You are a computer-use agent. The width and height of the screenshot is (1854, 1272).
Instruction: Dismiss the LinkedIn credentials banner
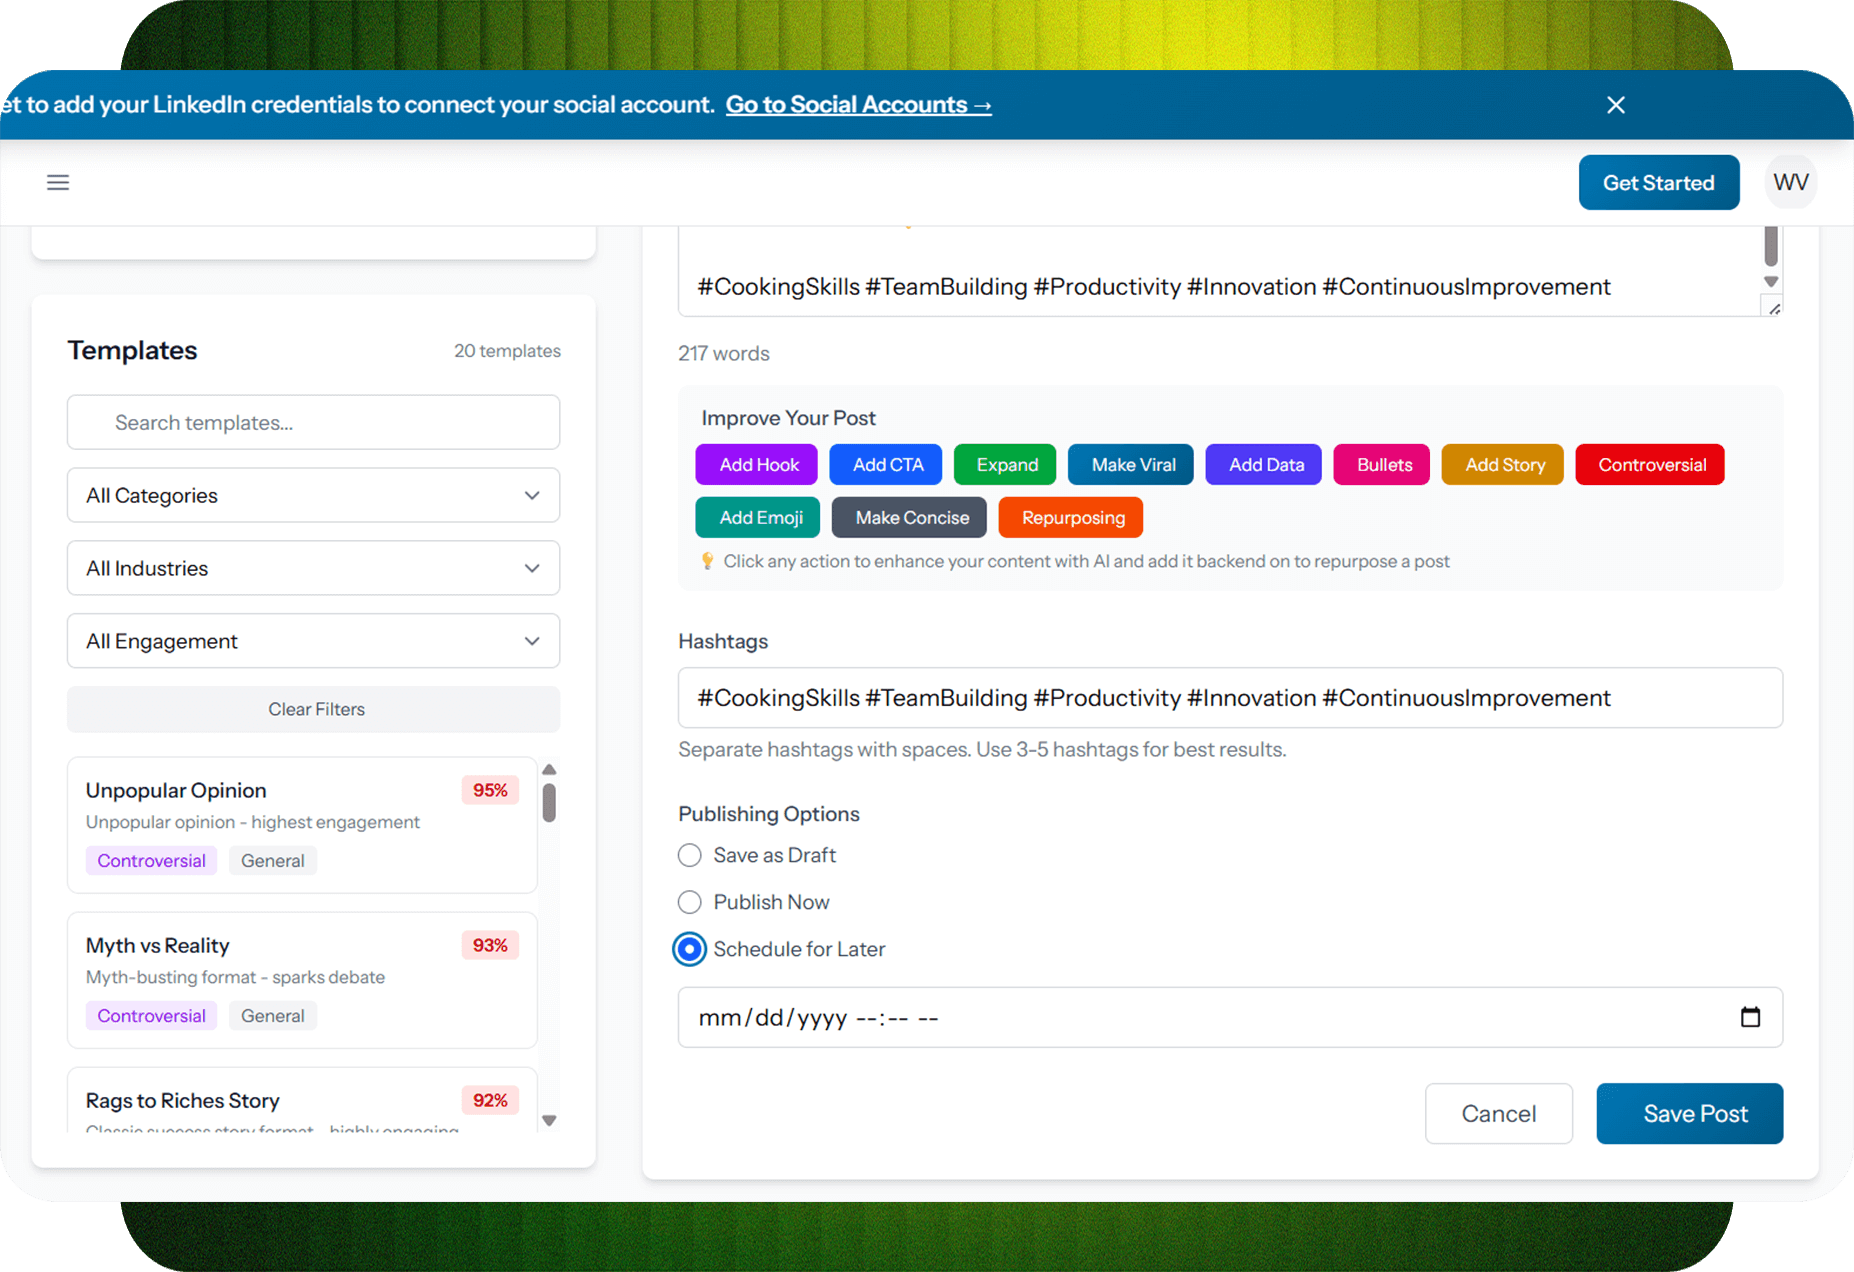pyautogui.click(x=1615, y=105)
